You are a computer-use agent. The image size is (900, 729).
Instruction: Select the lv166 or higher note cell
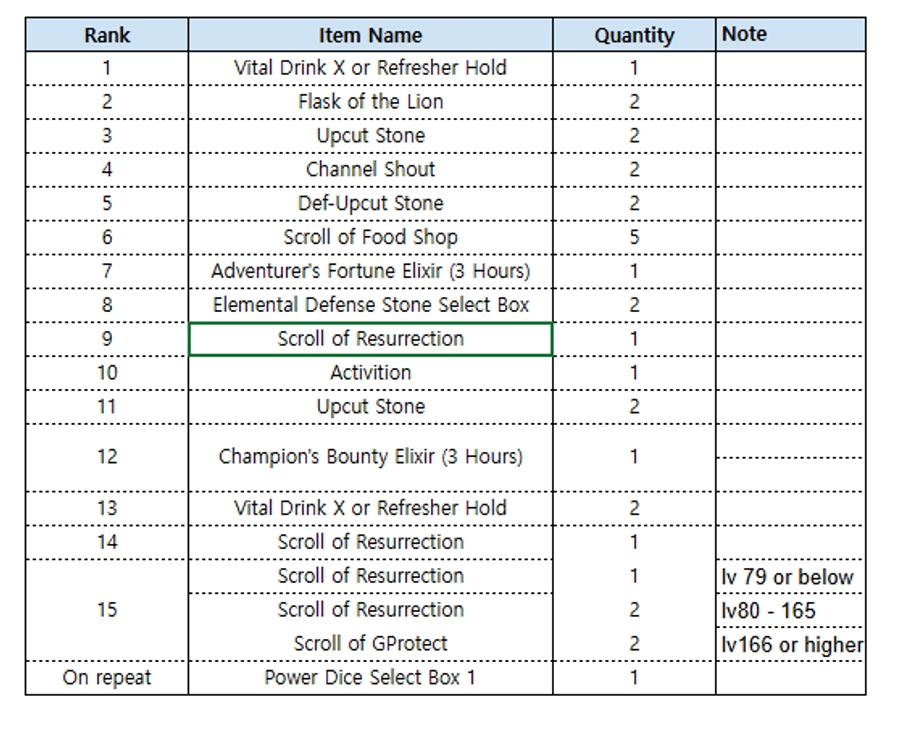point(790,644)
